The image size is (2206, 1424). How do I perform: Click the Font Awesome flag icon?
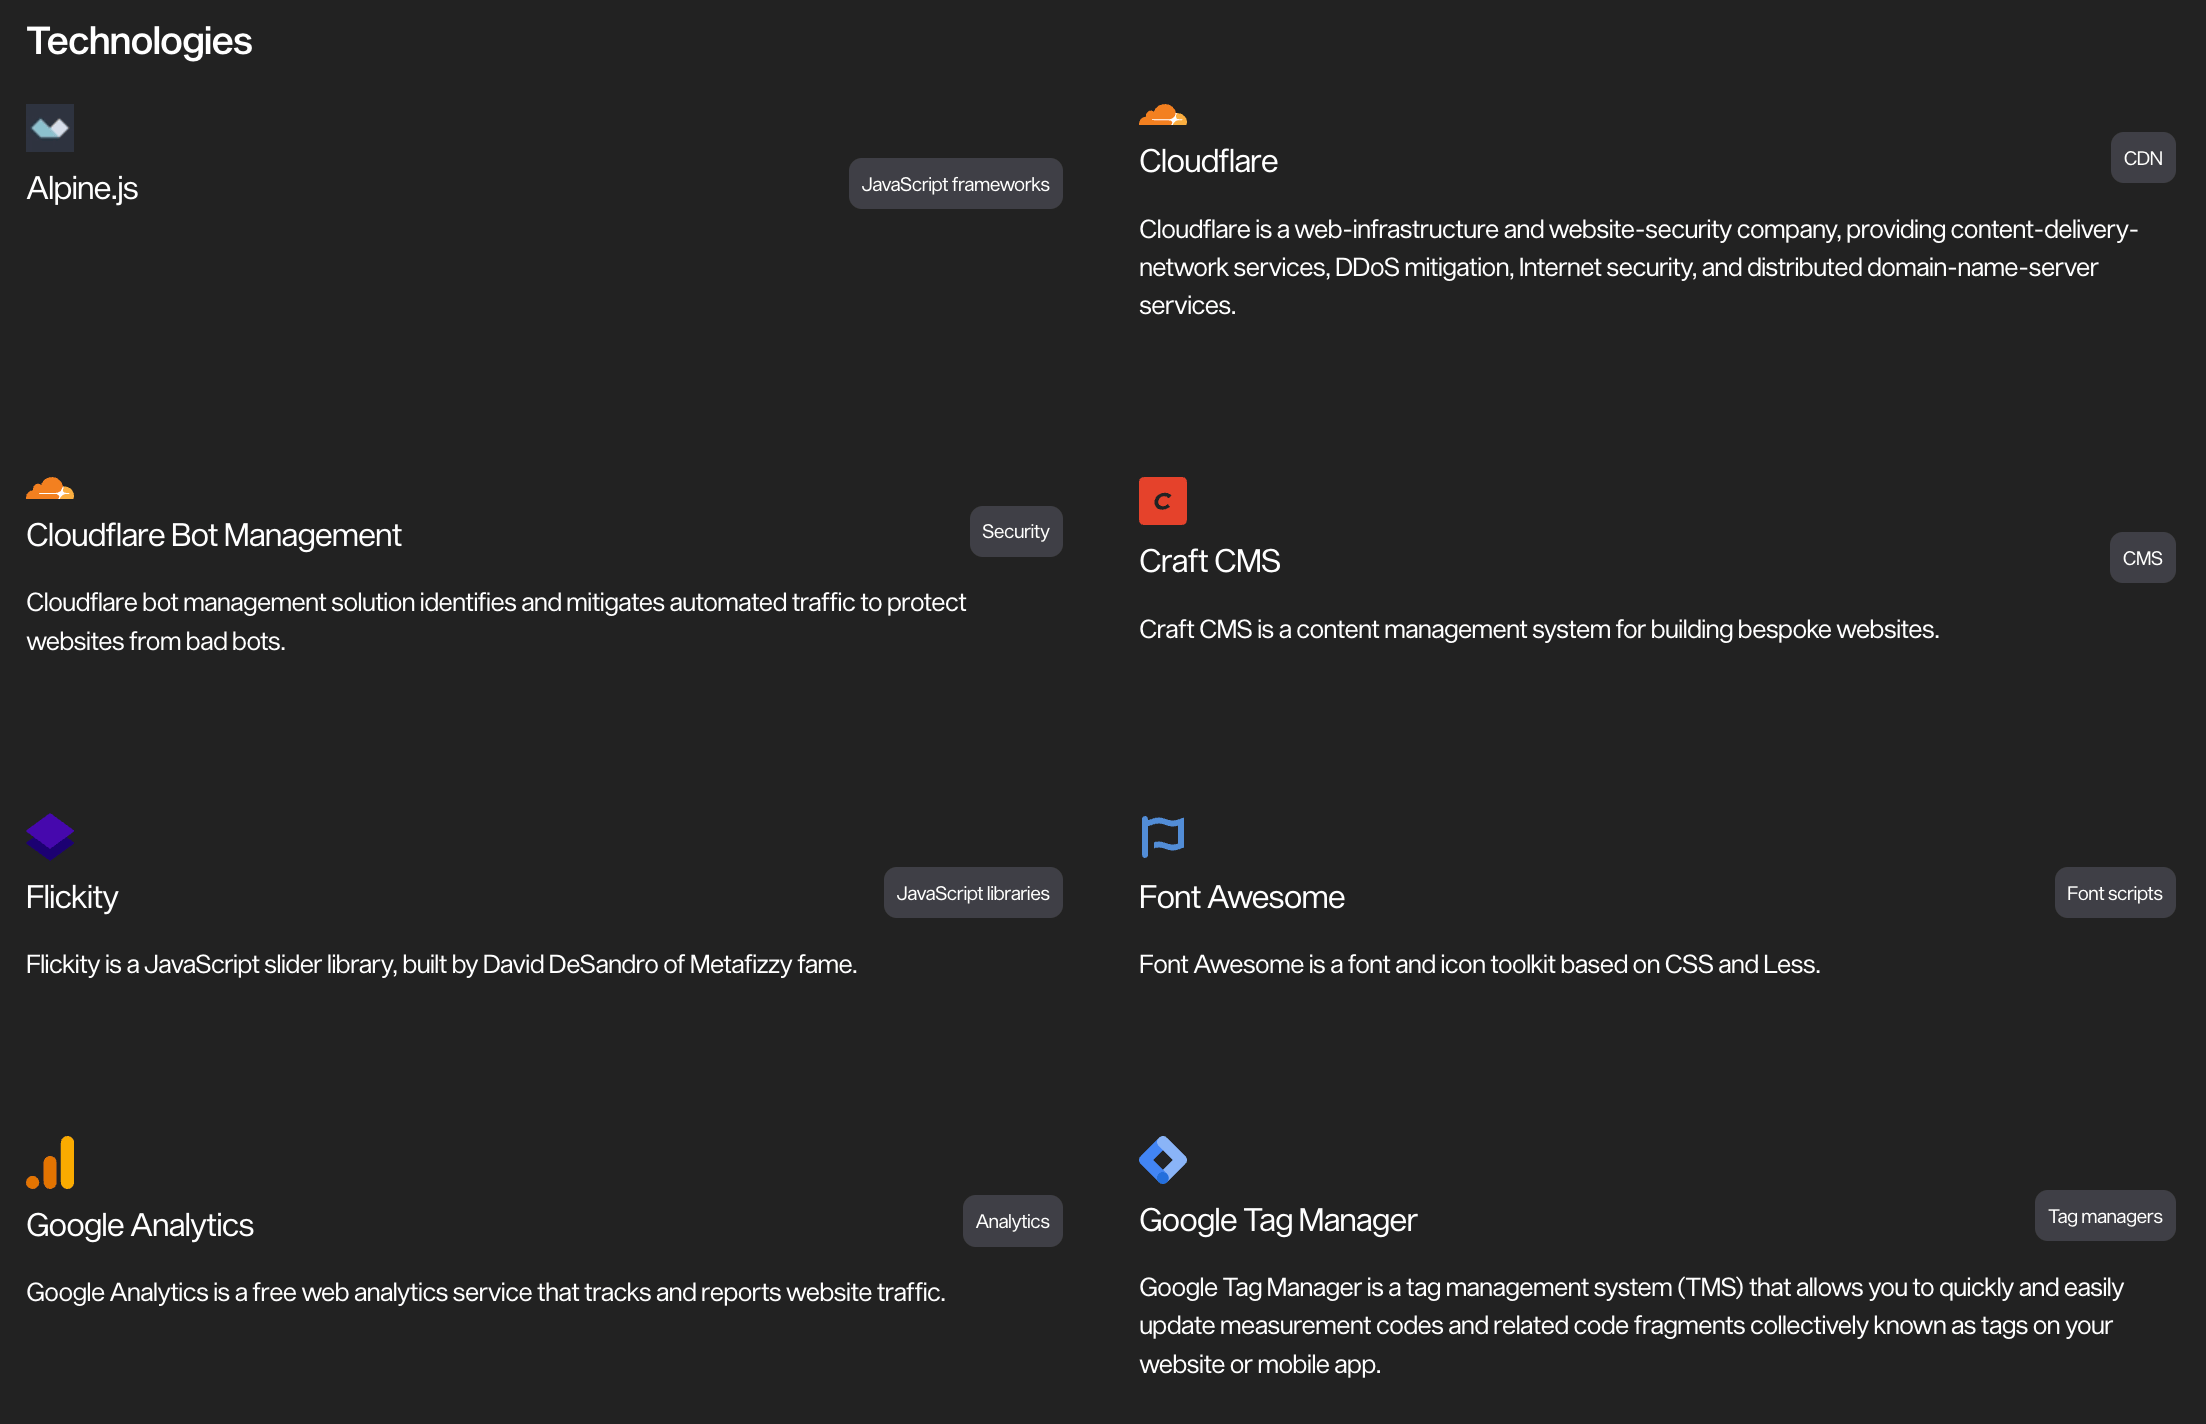(x=1162, y=837)
